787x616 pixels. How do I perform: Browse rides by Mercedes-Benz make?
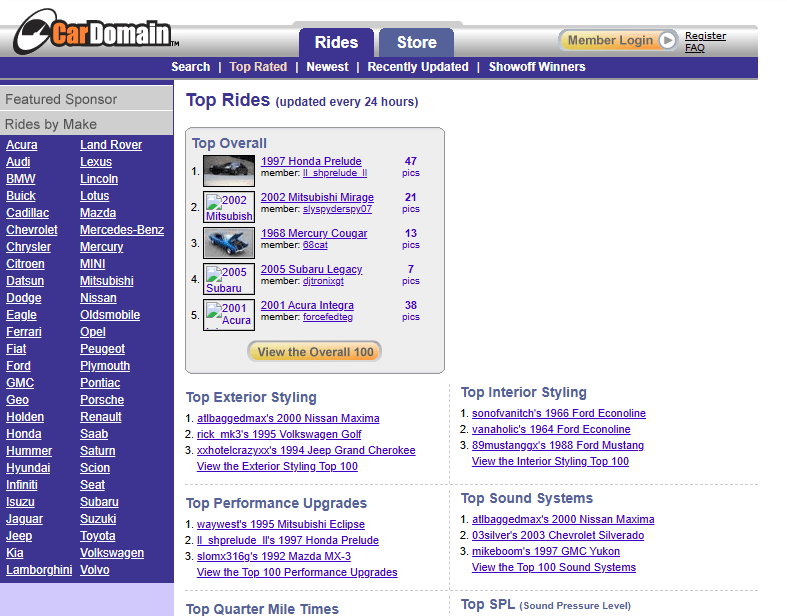[122, 230]
